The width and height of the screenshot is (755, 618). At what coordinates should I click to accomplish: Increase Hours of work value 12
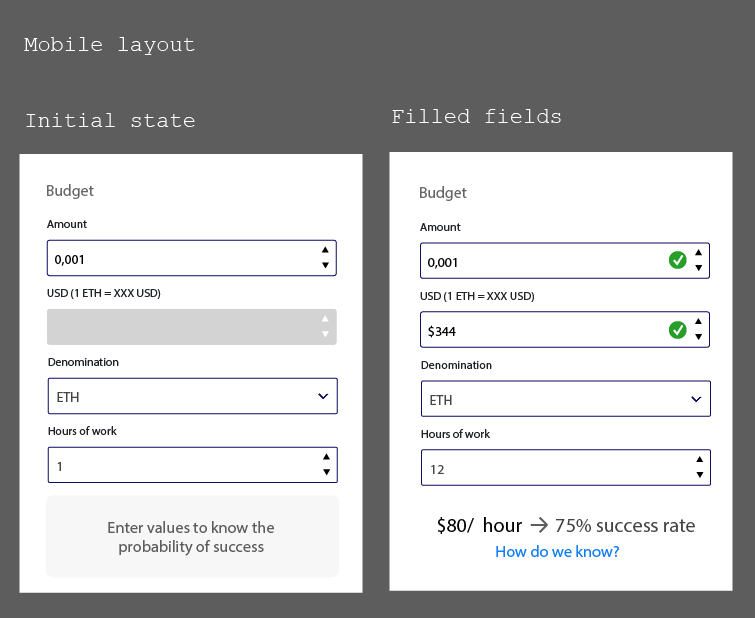[x=699, y=461]
